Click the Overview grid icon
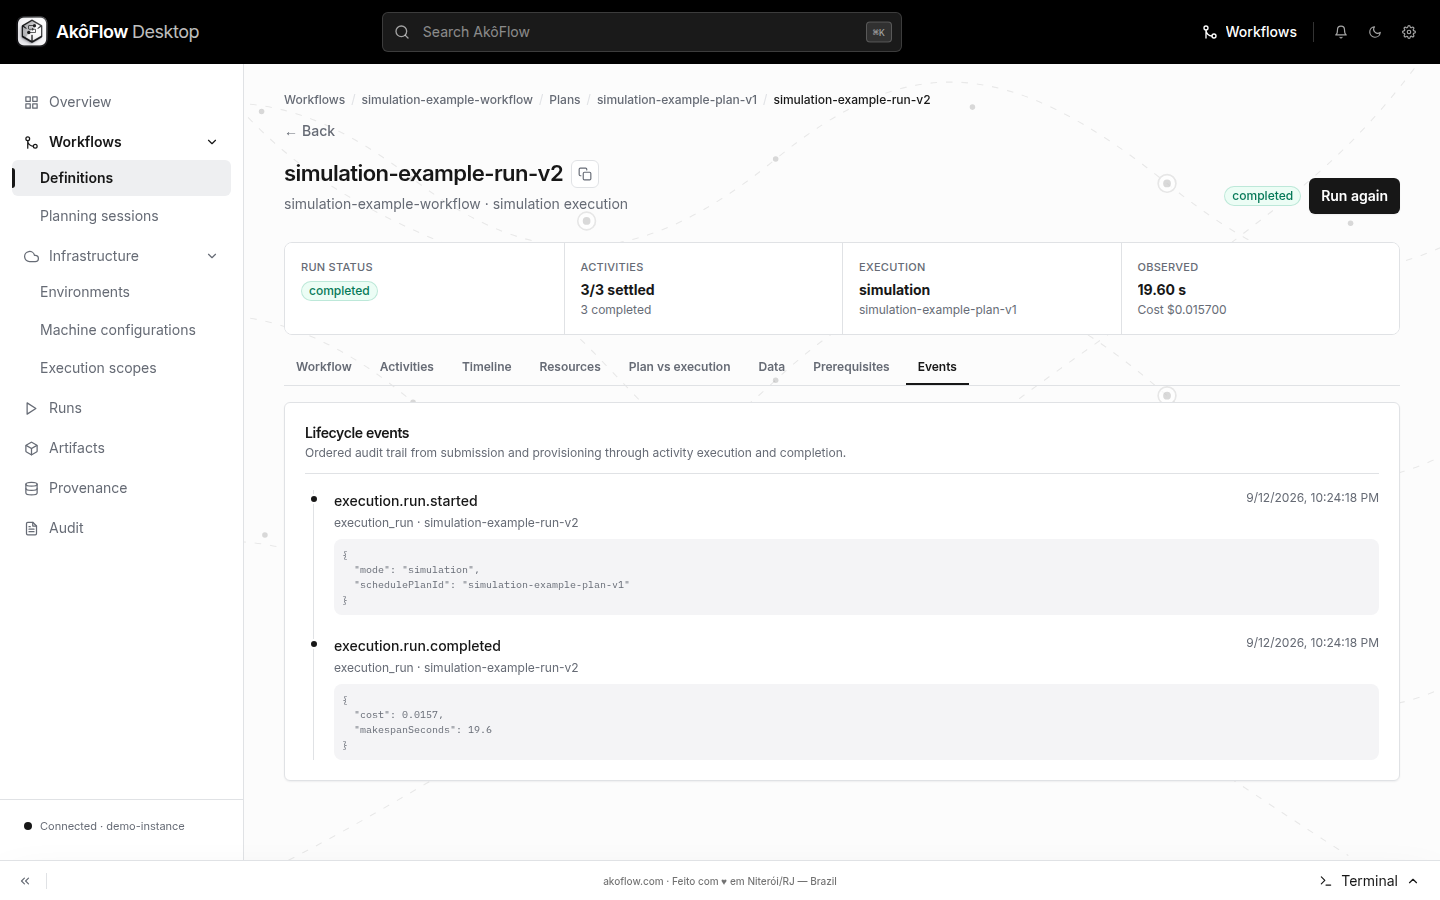1440x900 pixels. point(31,102)
